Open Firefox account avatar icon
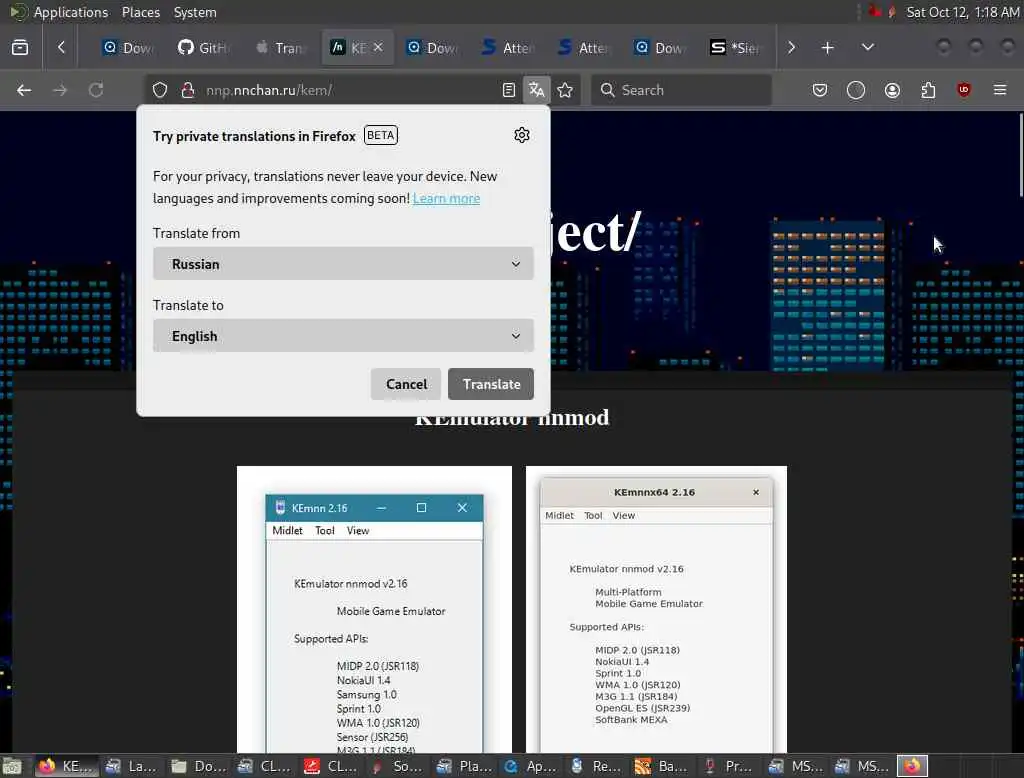 point(892,90)
